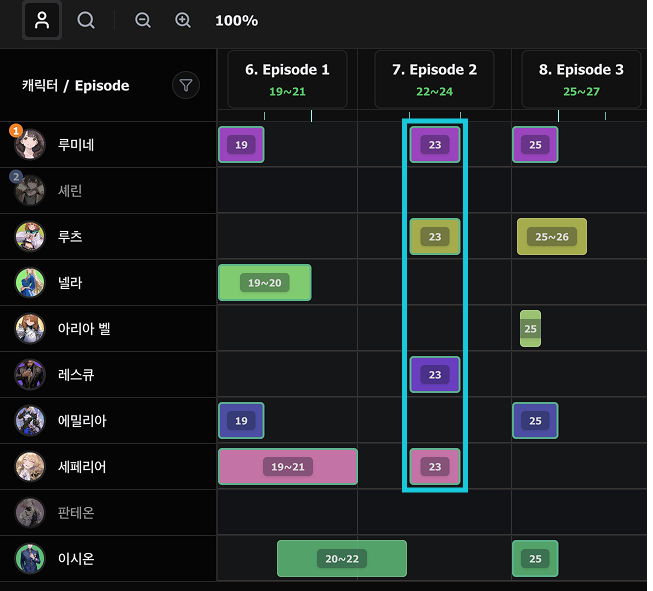Zoom in with the plus magnifier

click(183, 20)
